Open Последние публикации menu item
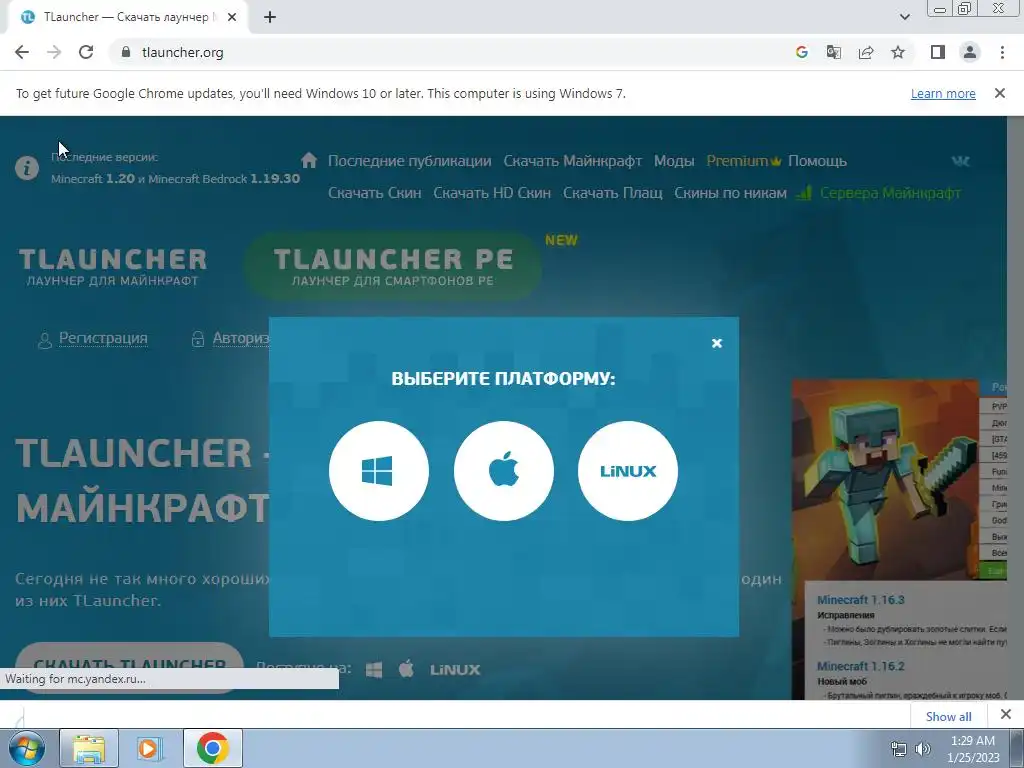The width and height of the screenshot is (1024, 768). (x=409, y=161)
